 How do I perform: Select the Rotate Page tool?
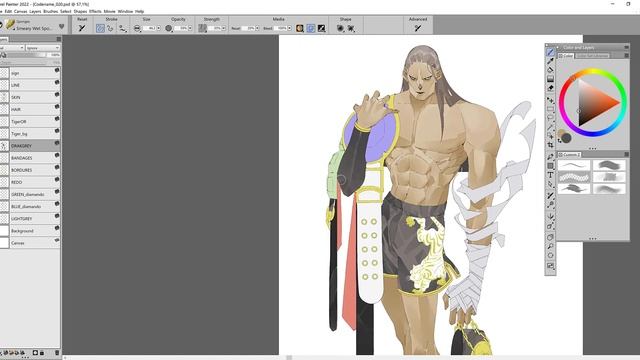550,256
